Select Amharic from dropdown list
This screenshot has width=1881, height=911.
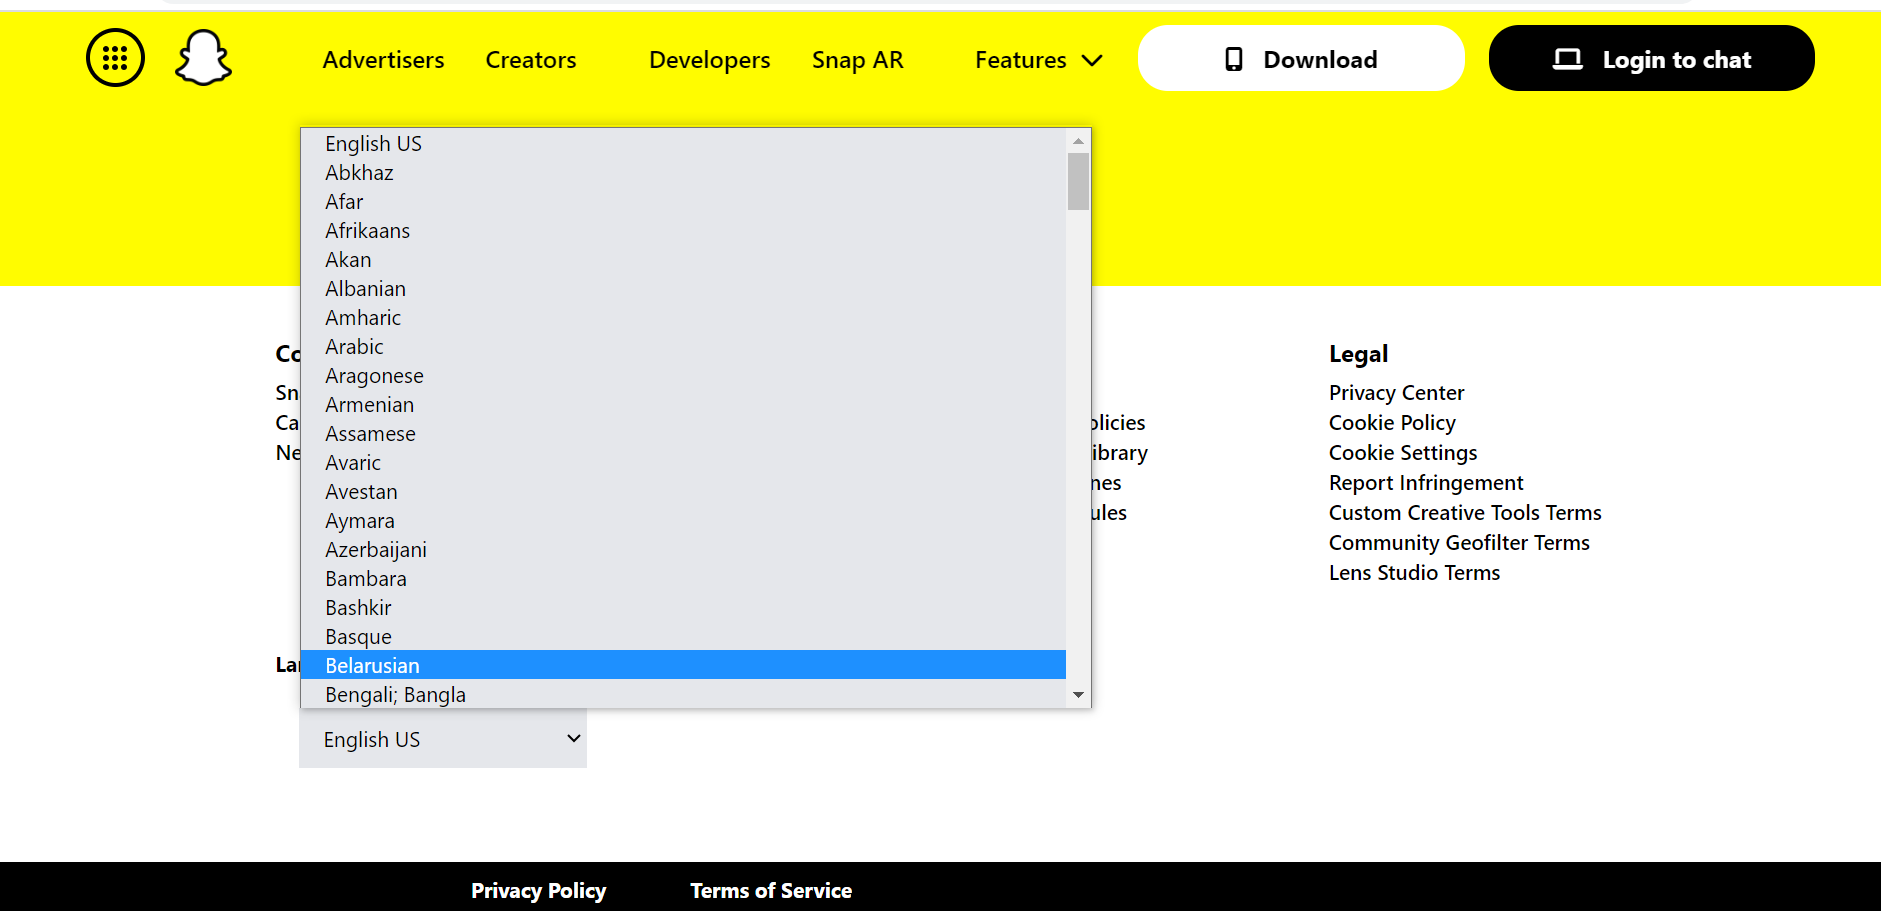tap(683, 317)
